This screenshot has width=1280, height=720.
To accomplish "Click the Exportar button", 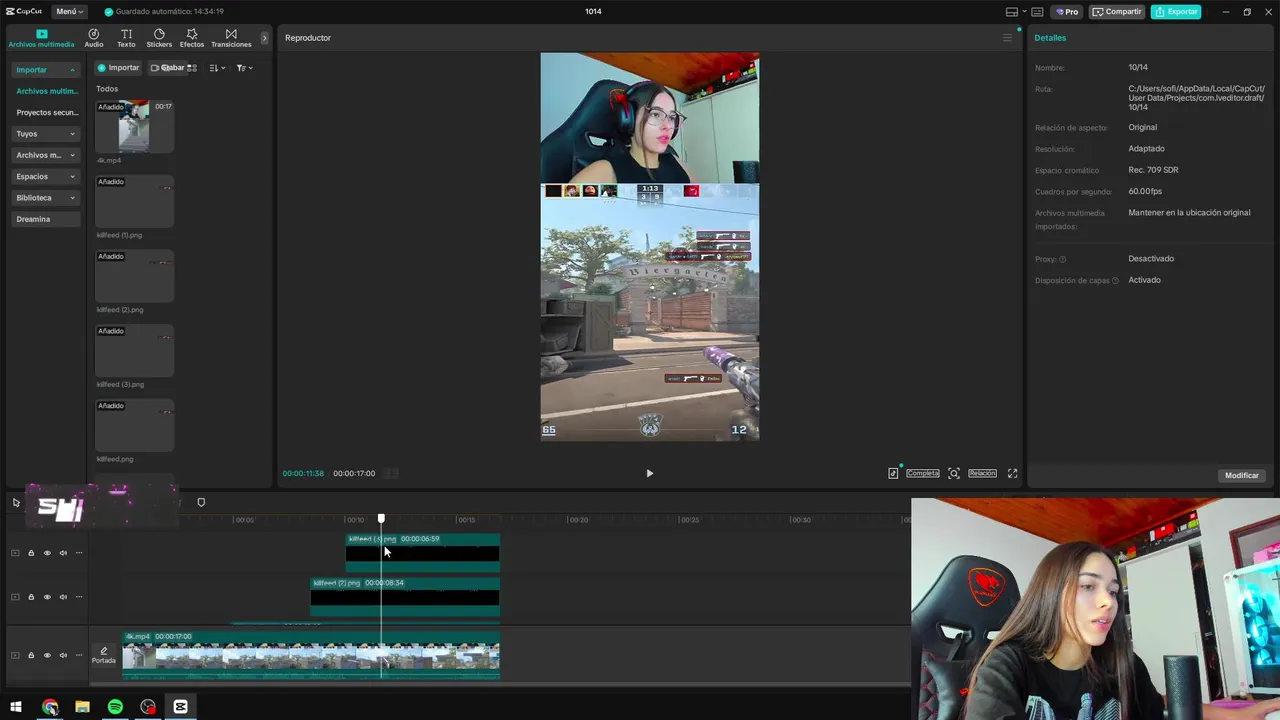I will [x=1176, y=12].
